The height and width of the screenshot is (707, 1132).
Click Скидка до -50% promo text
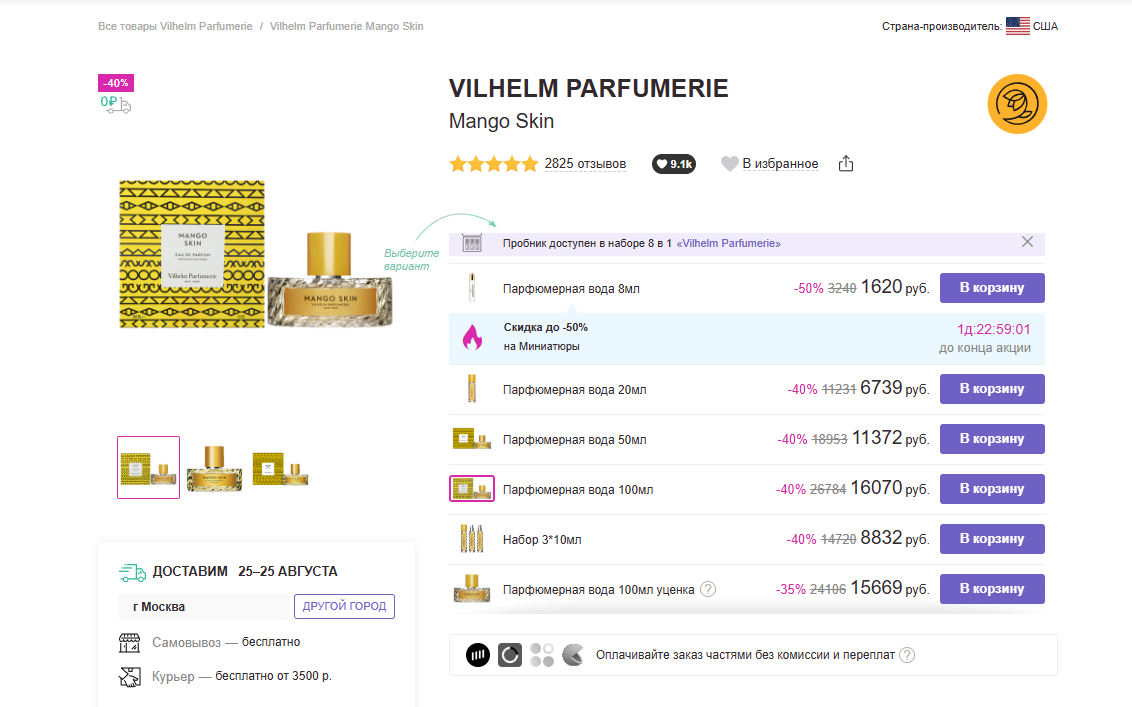coord(546,327)
